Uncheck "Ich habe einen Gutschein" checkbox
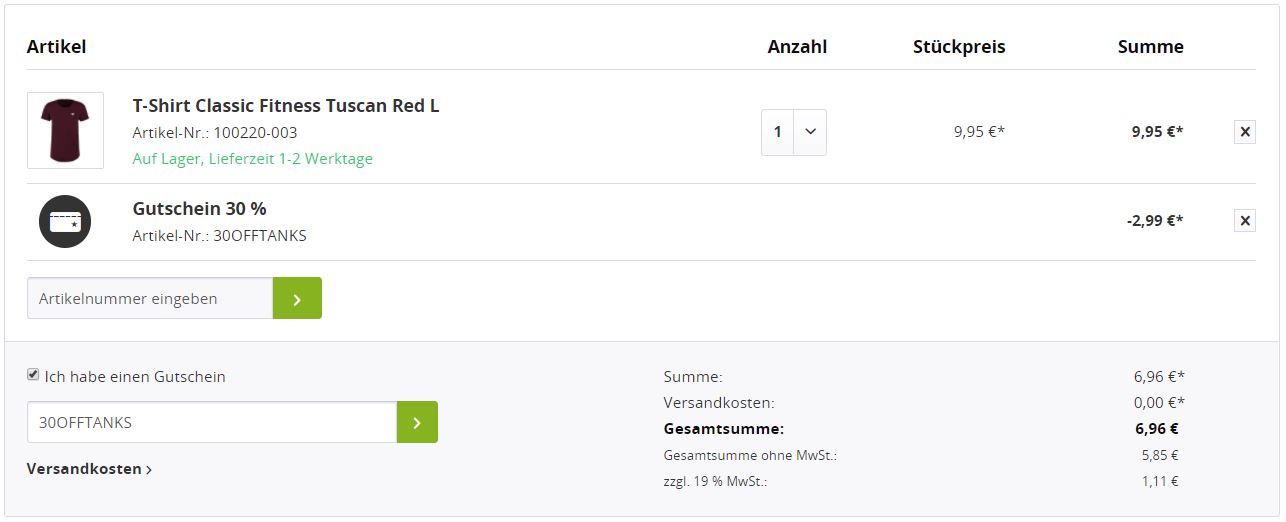This screenshot has height=522, width=1286. coord(33,375)
